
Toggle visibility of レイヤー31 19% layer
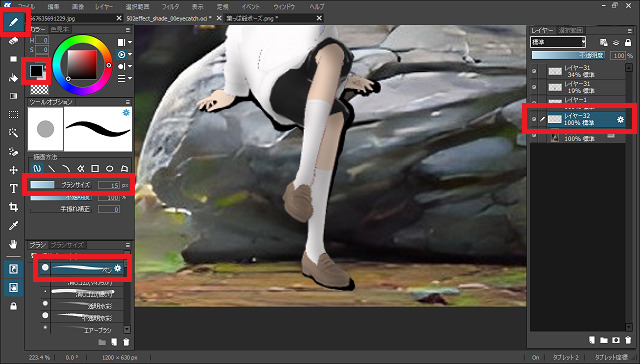(x=534, y=87)
